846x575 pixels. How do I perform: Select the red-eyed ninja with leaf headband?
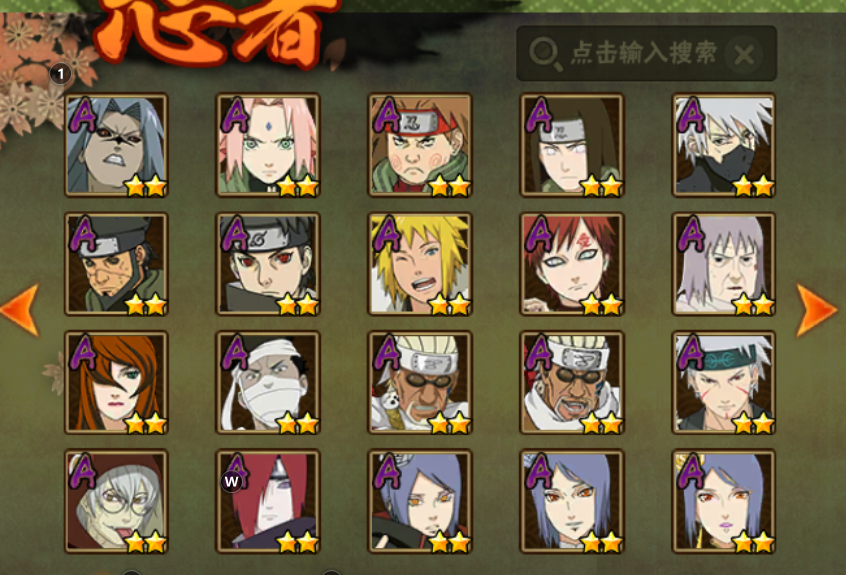[268, 264]
